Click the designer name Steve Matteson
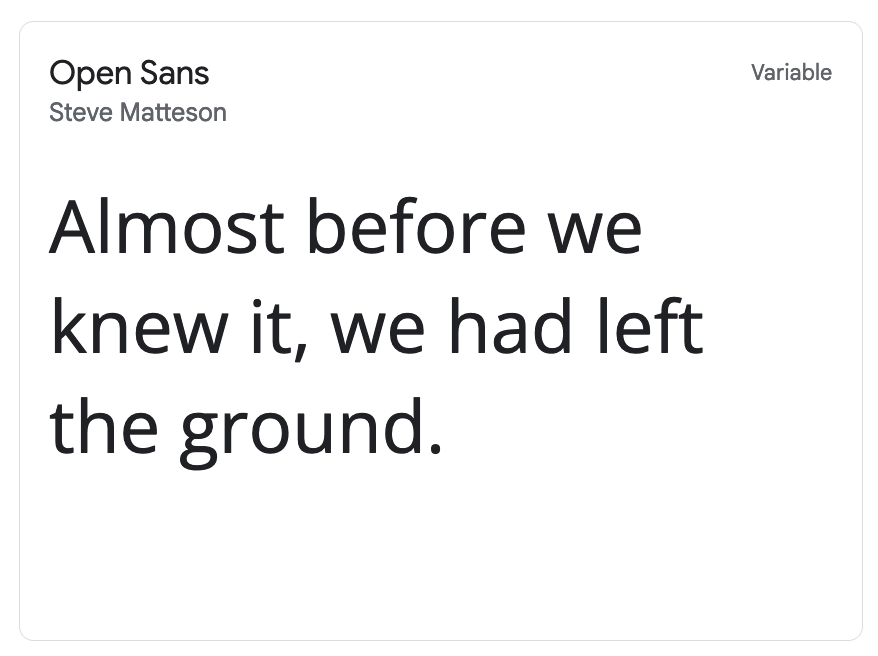 138,112
